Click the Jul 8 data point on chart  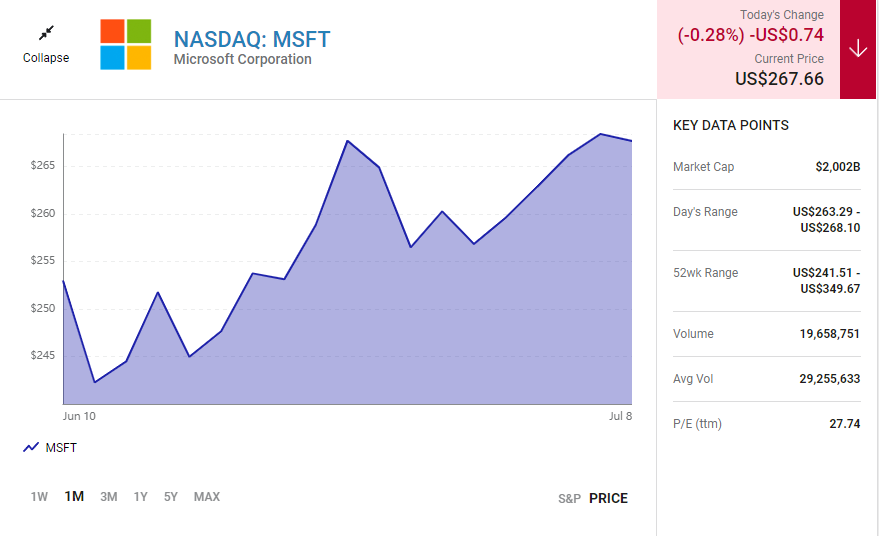click(631, 141)
